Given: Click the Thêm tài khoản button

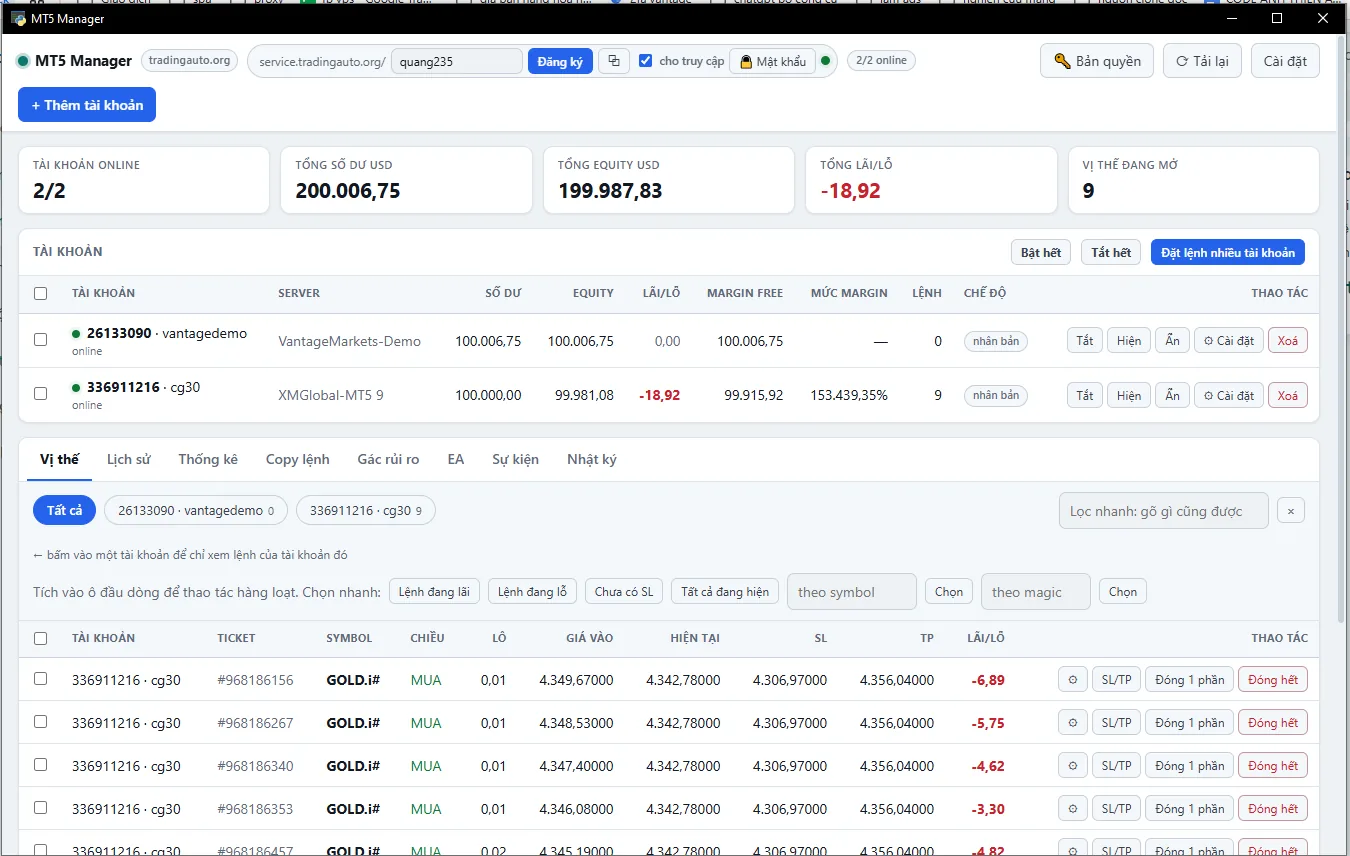Looking at the screenshot, I should pyautogui.click(x=87, y=105).
